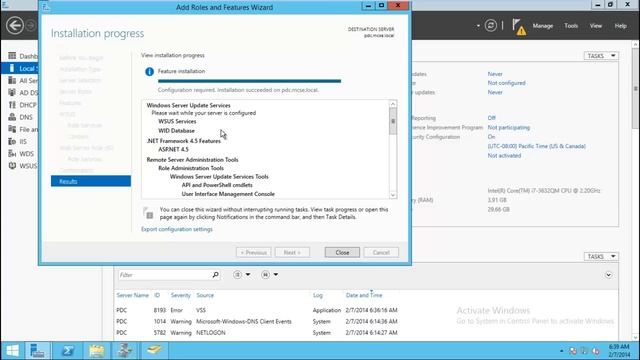Click the Pacific Time zone link
The width and height of the screenshot is (640, 360).
pyautogui.click(x=536, y=146)
